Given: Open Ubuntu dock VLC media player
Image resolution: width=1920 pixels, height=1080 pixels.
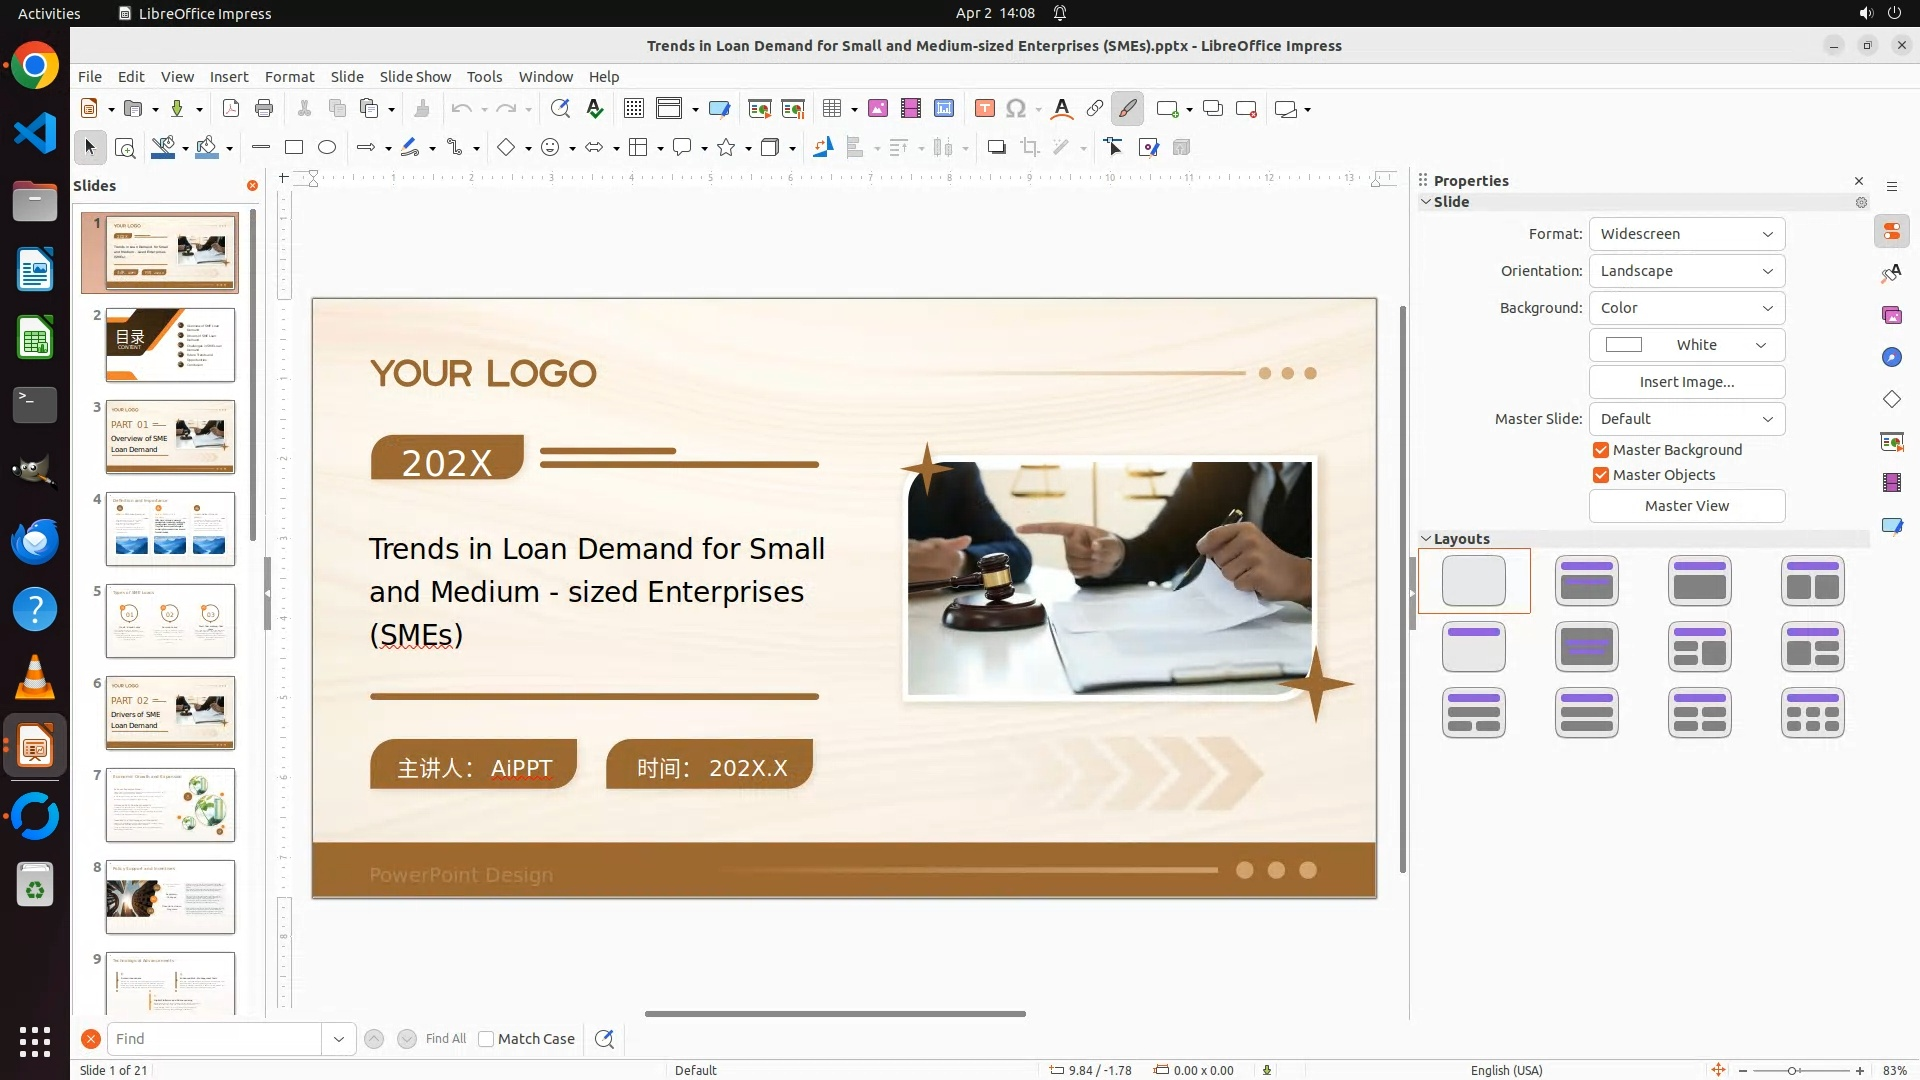Looking at the screenshot, I should pyautogui.click(x=35, y=678).
